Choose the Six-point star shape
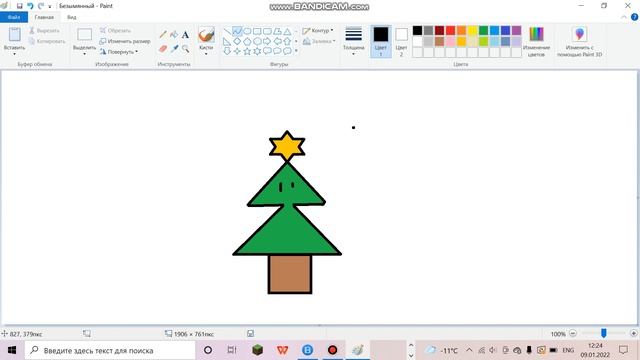This screenshot has height=360, width=640. point(257,51)
